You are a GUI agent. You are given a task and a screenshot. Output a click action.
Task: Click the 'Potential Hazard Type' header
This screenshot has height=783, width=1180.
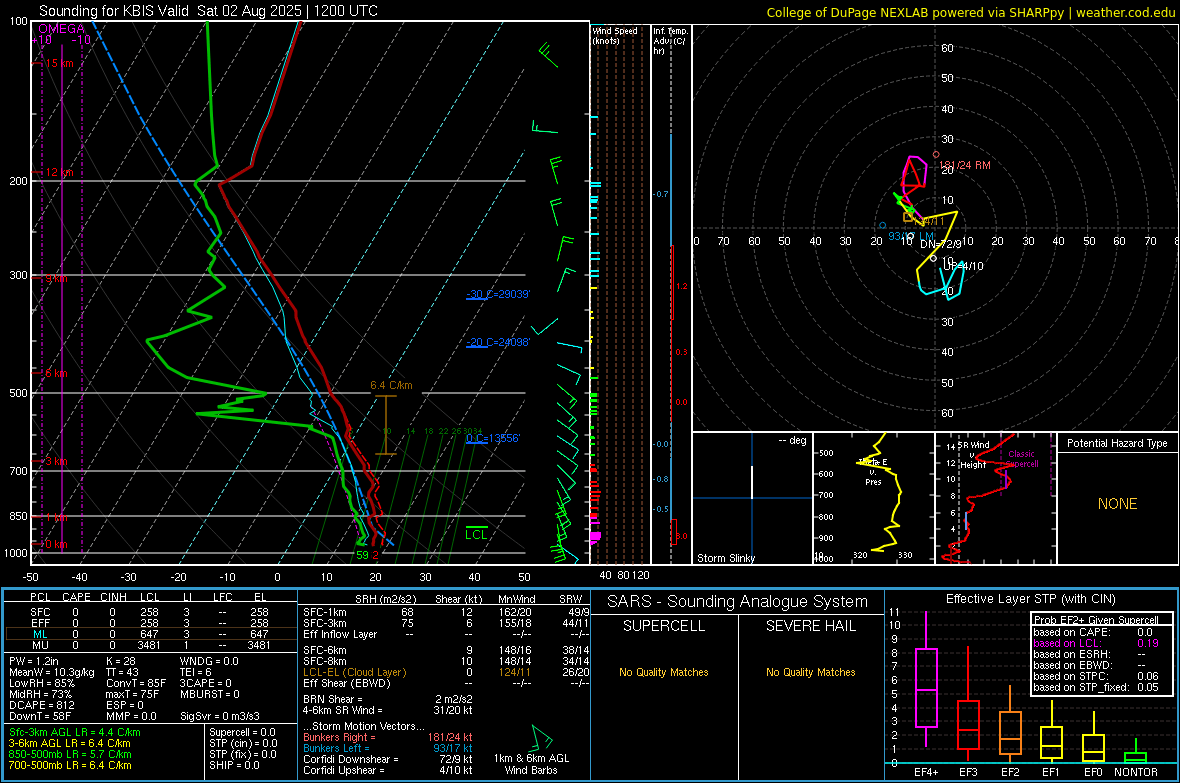coord(1117,443)
